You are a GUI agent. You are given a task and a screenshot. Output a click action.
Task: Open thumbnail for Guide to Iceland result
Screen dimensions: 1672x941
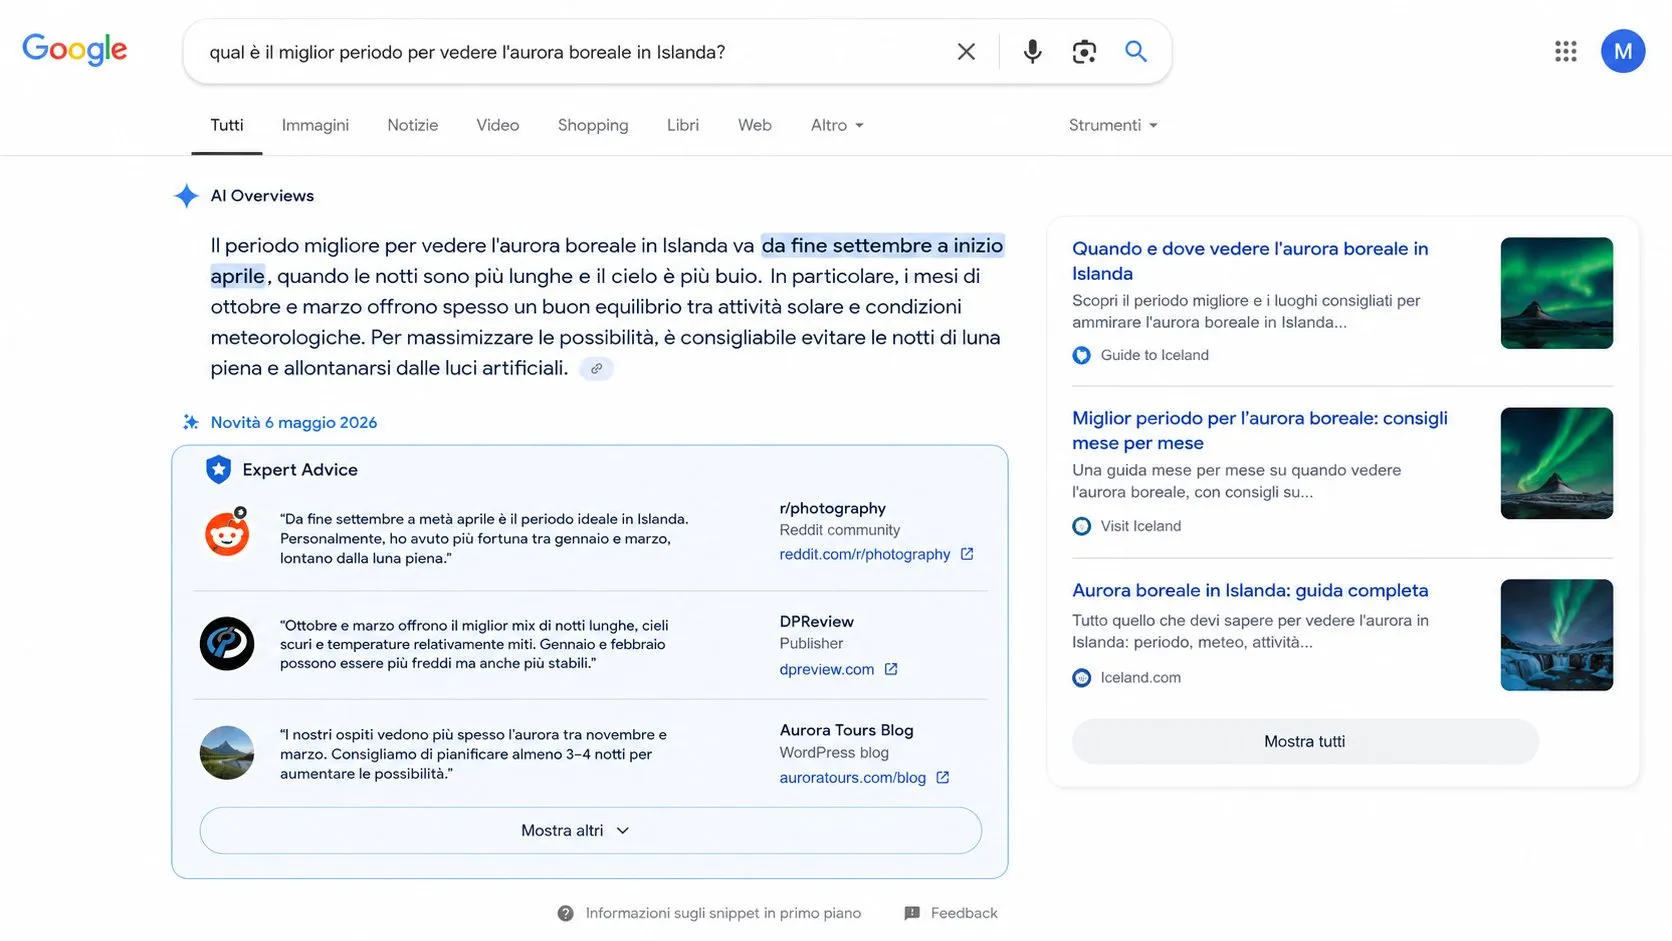1557,293
